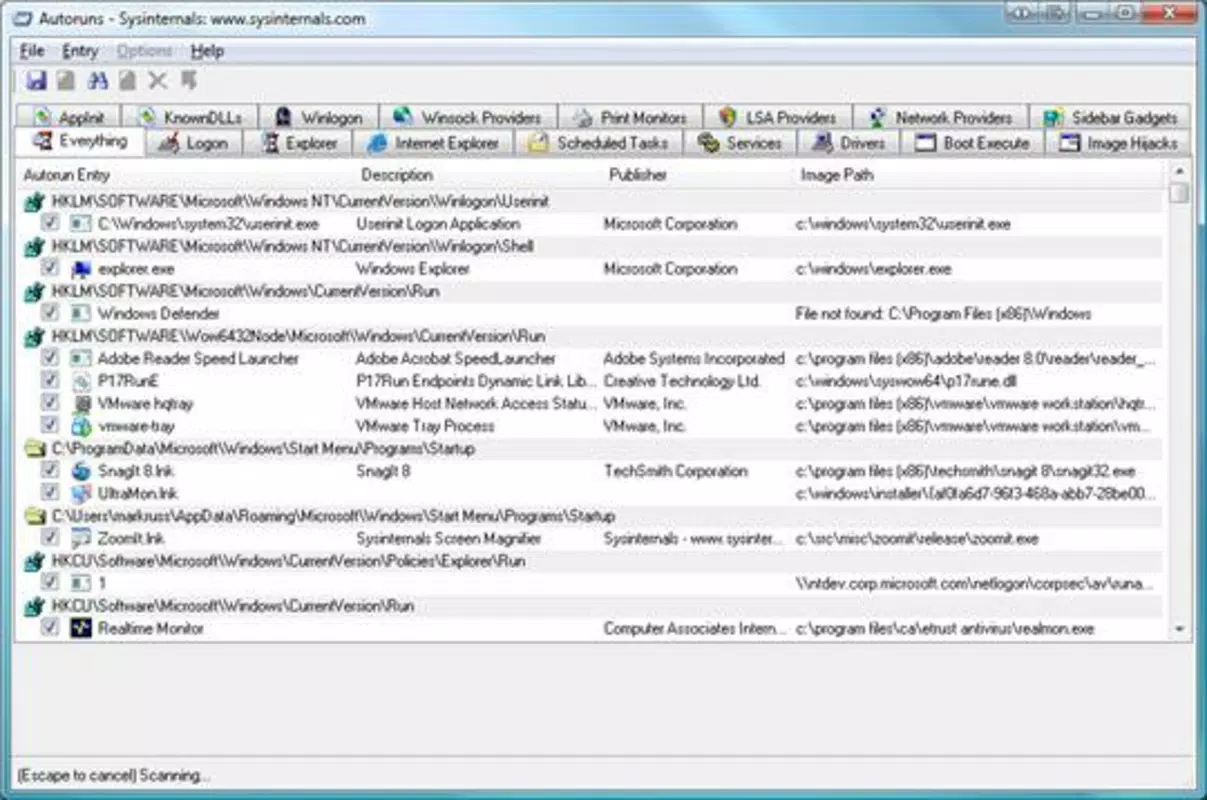This screenshot has height=800, width=1207.
Task: Click folder icon of ProgramData Startup row
Action: click(36, 449)
